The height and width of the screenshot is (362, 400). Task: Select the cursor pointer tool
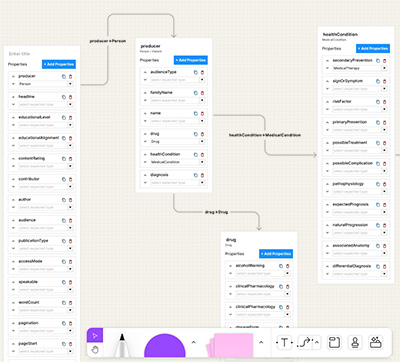[x=95, y=335]
